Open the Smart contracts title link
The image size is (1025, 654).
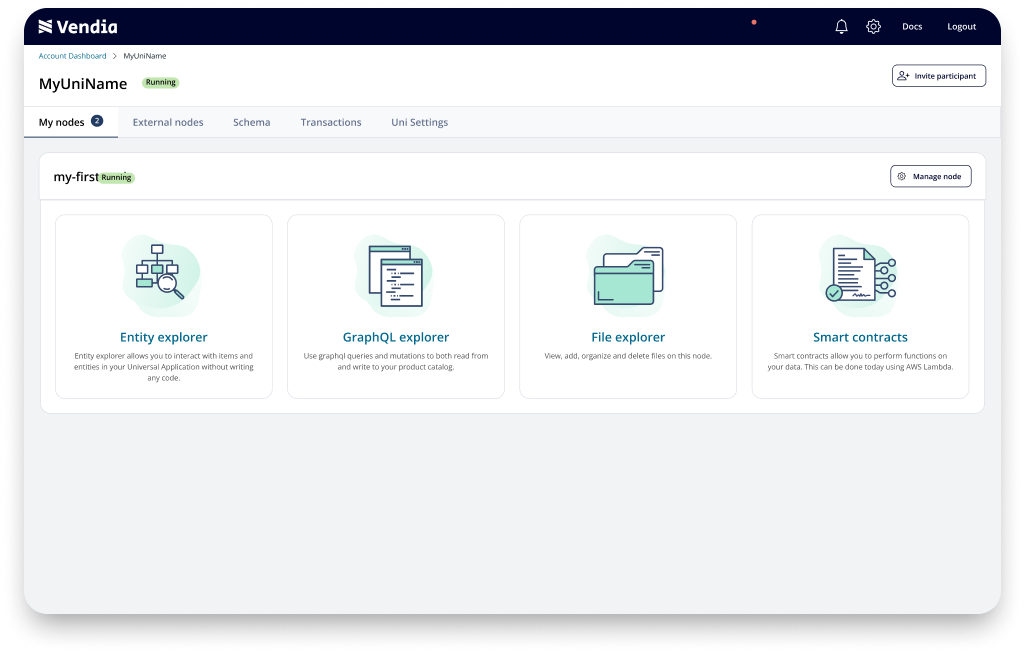coord(860,337)
